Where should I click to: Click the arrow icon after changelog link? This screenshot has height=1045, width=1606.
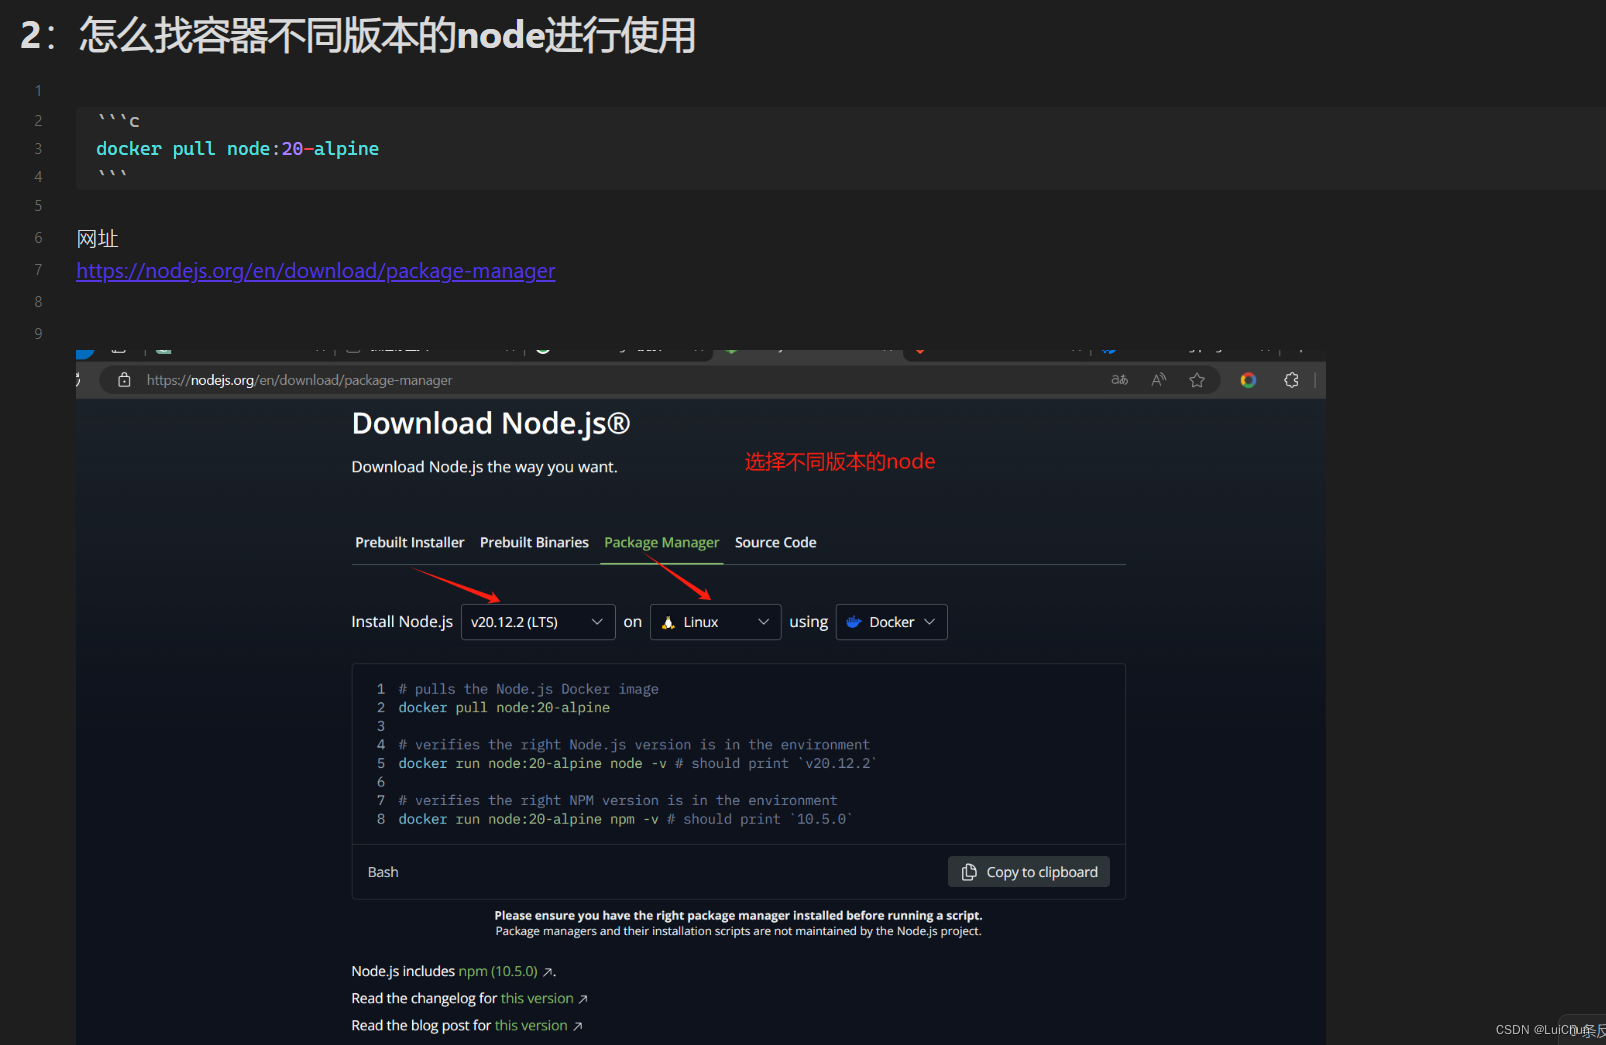[x=583, y=999]
